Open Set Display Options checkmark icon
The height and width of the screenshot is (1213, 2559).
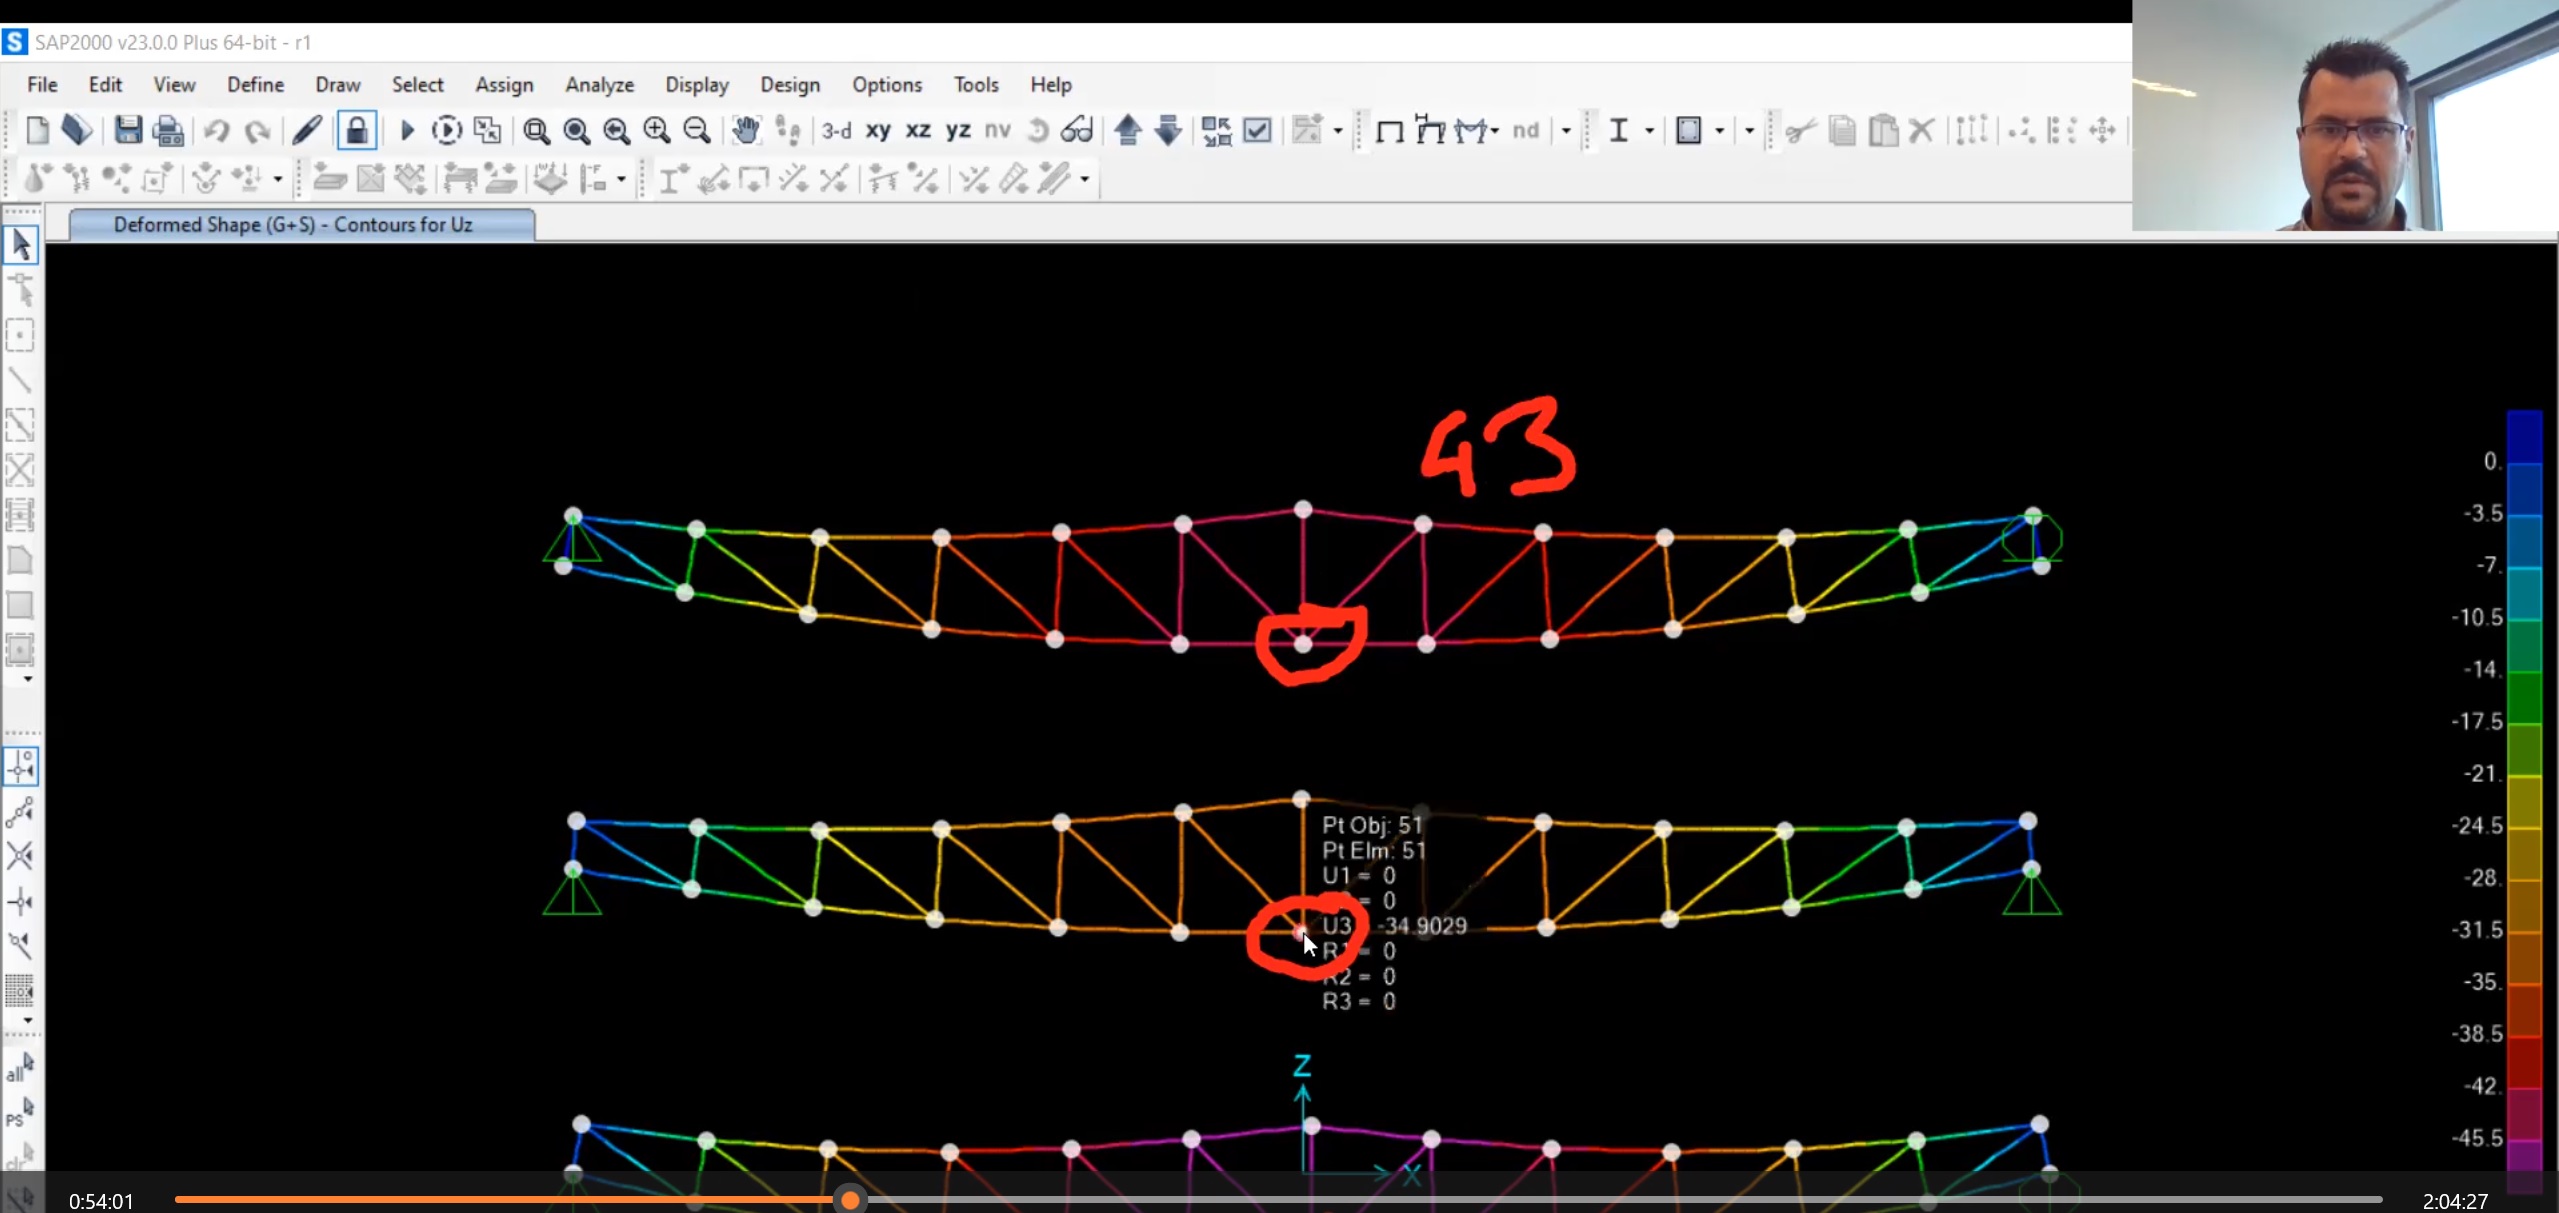pyautogui.click(x=1257, y=130)
